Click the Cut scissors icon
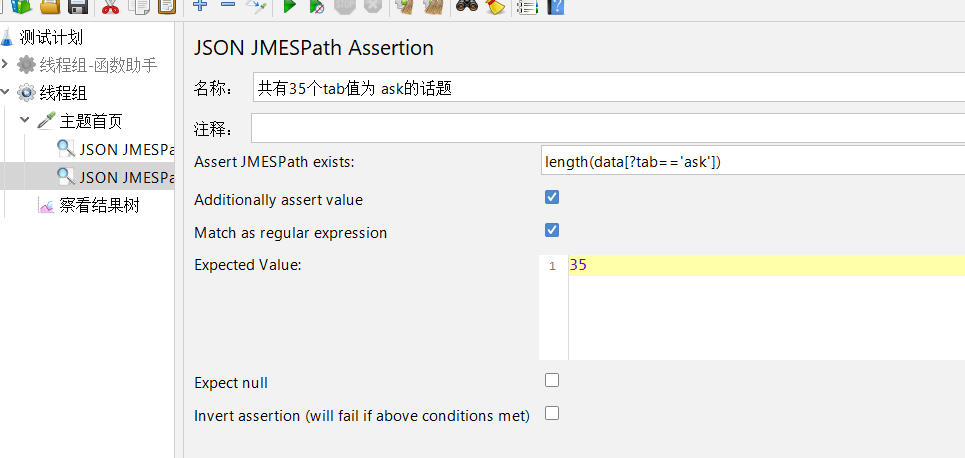This screenshot has width=965, height=458. point(110,6)
